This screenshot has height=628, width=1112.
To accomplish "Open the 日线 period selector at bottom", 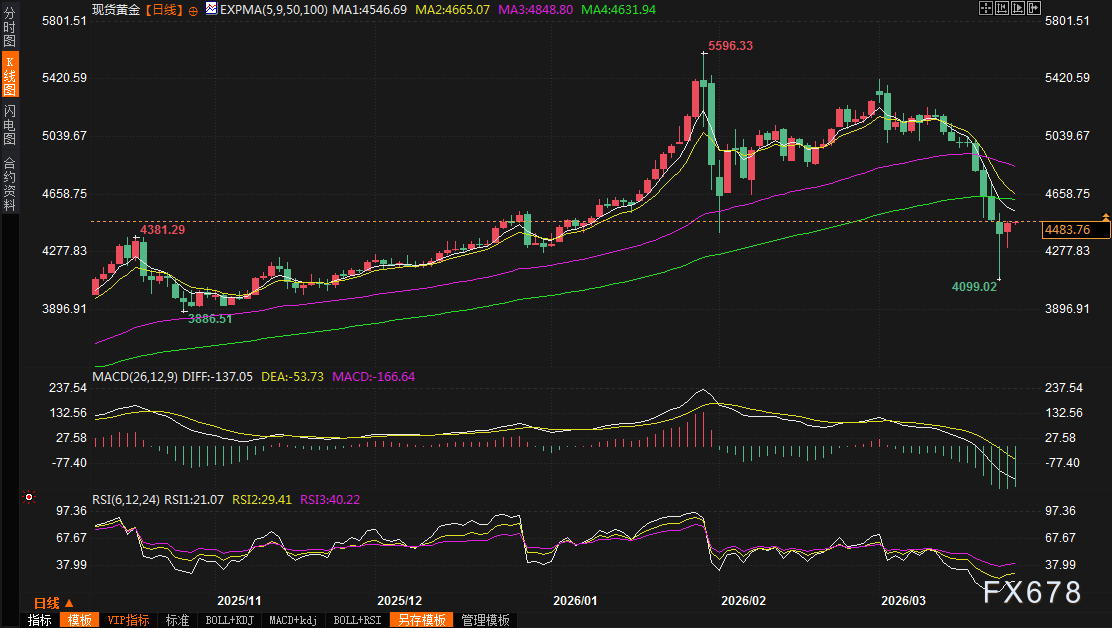I will pyautogui.click(x=53, y=603).
